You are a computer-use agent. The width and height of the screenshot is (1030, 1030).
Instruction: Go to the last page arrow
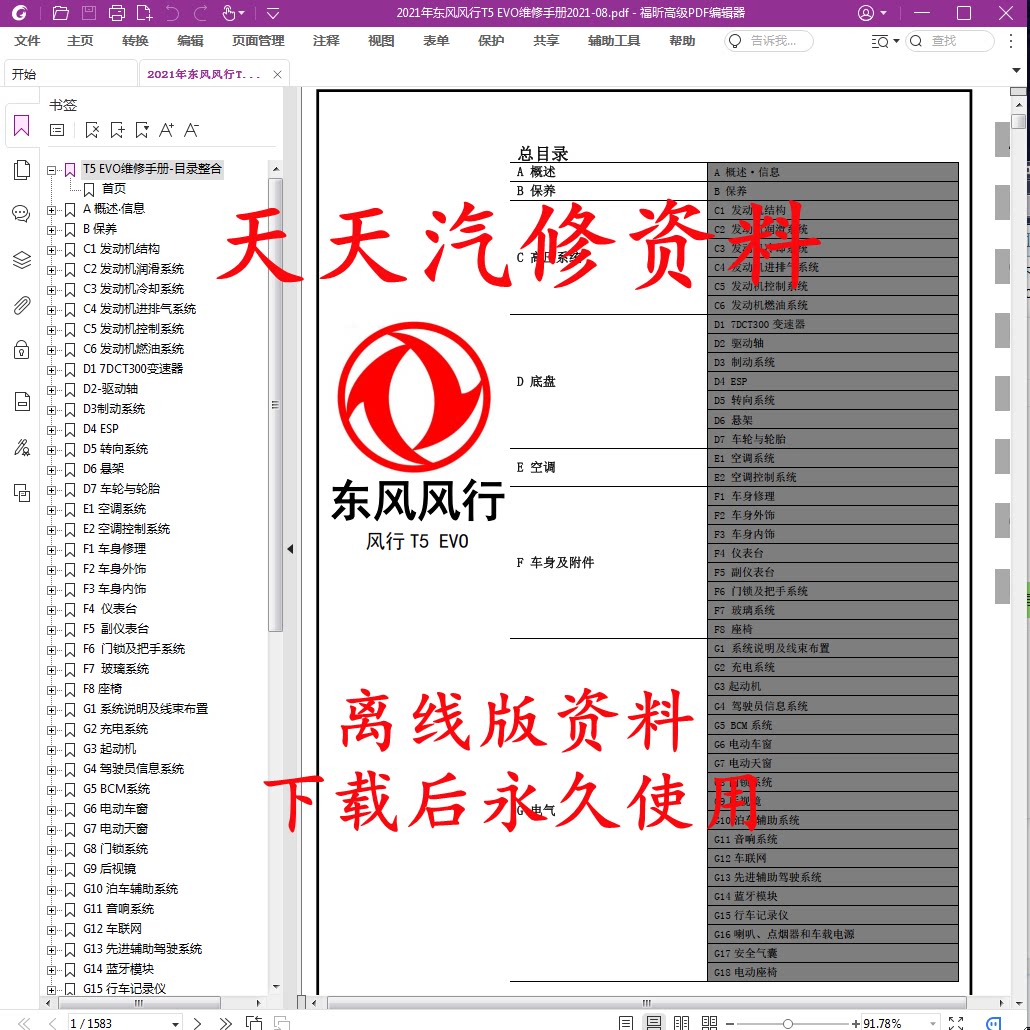coord(225,1023)
